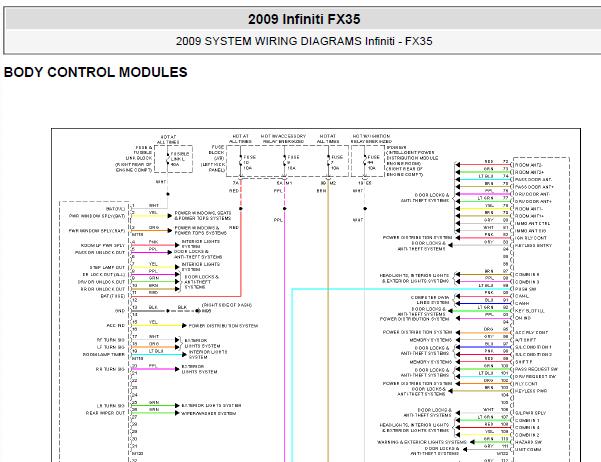Screen dimensions: 601x462
Task: Click the 'FUSIBLE LINK L 40A' label
Action: (x=180, y=159)
